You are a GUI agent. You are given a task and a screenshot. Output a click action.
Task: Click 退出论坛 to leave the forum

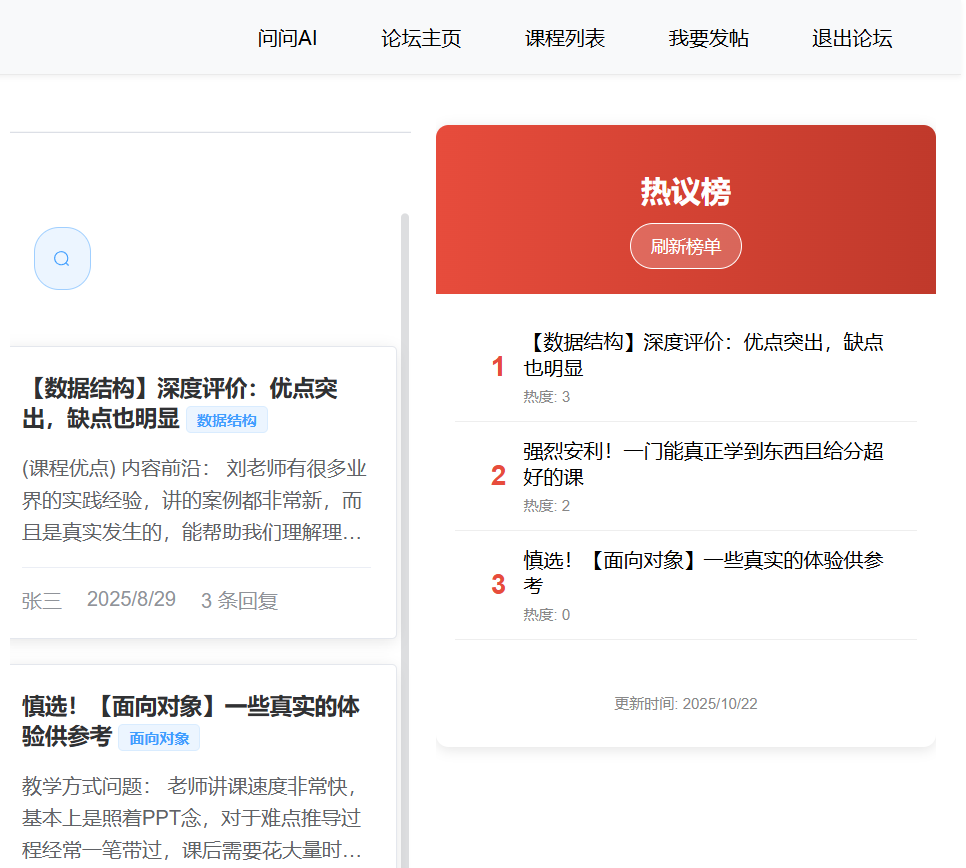point(852,39)
